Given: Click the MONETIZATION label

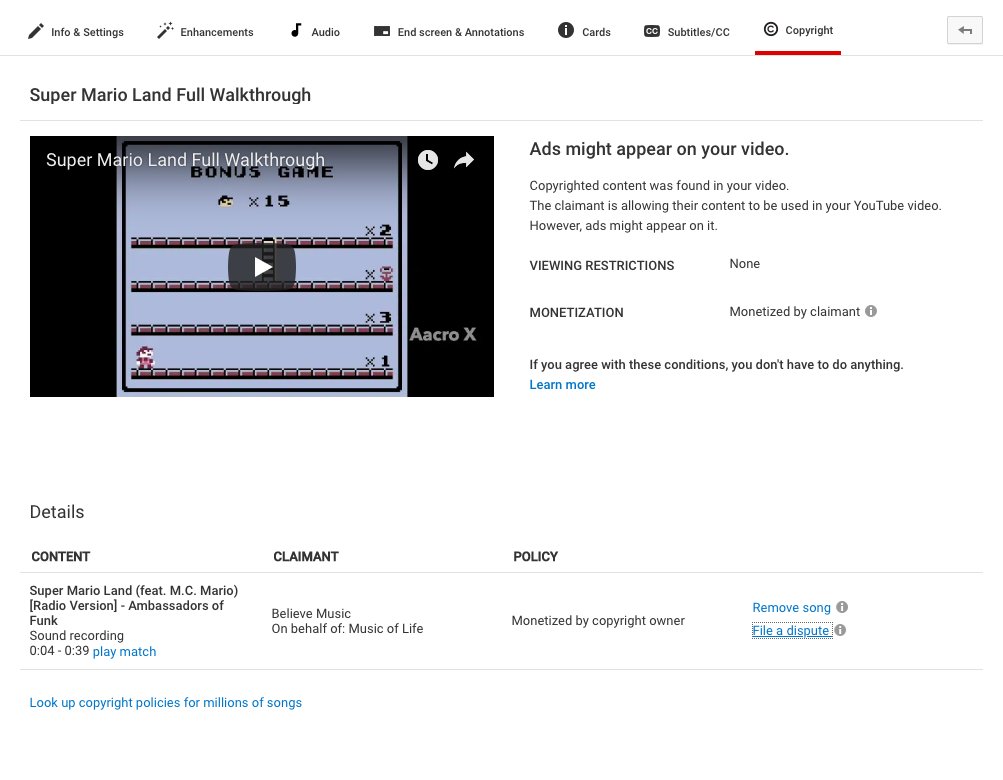Looking at the screenshot, I should click(x=576, y=313).
